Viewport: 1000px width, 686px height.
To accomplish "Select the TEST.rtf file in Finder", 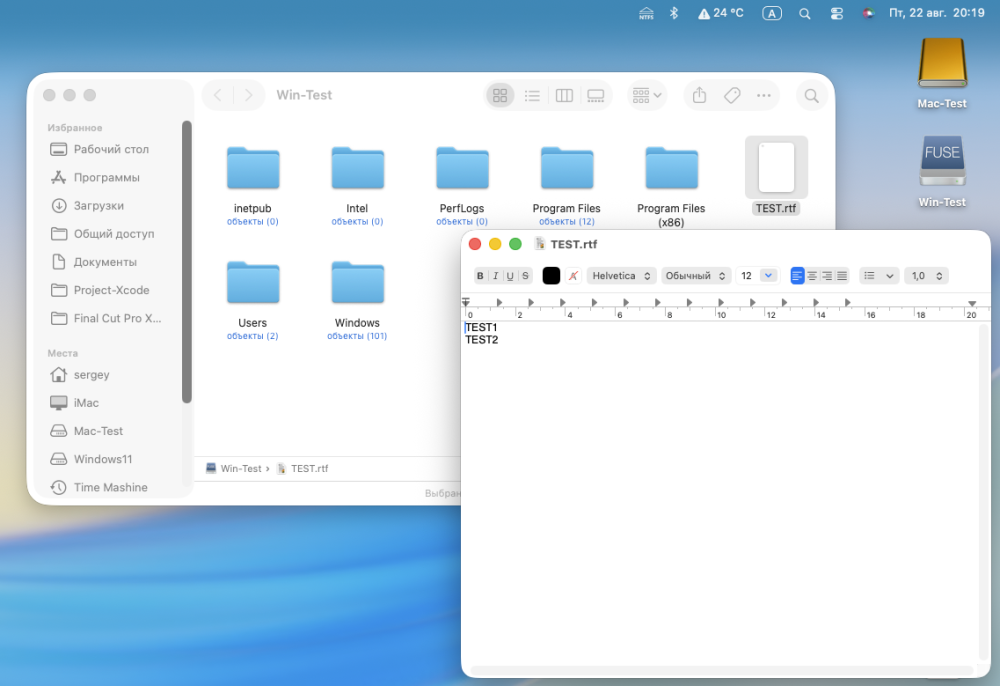I will coord(776,168).
